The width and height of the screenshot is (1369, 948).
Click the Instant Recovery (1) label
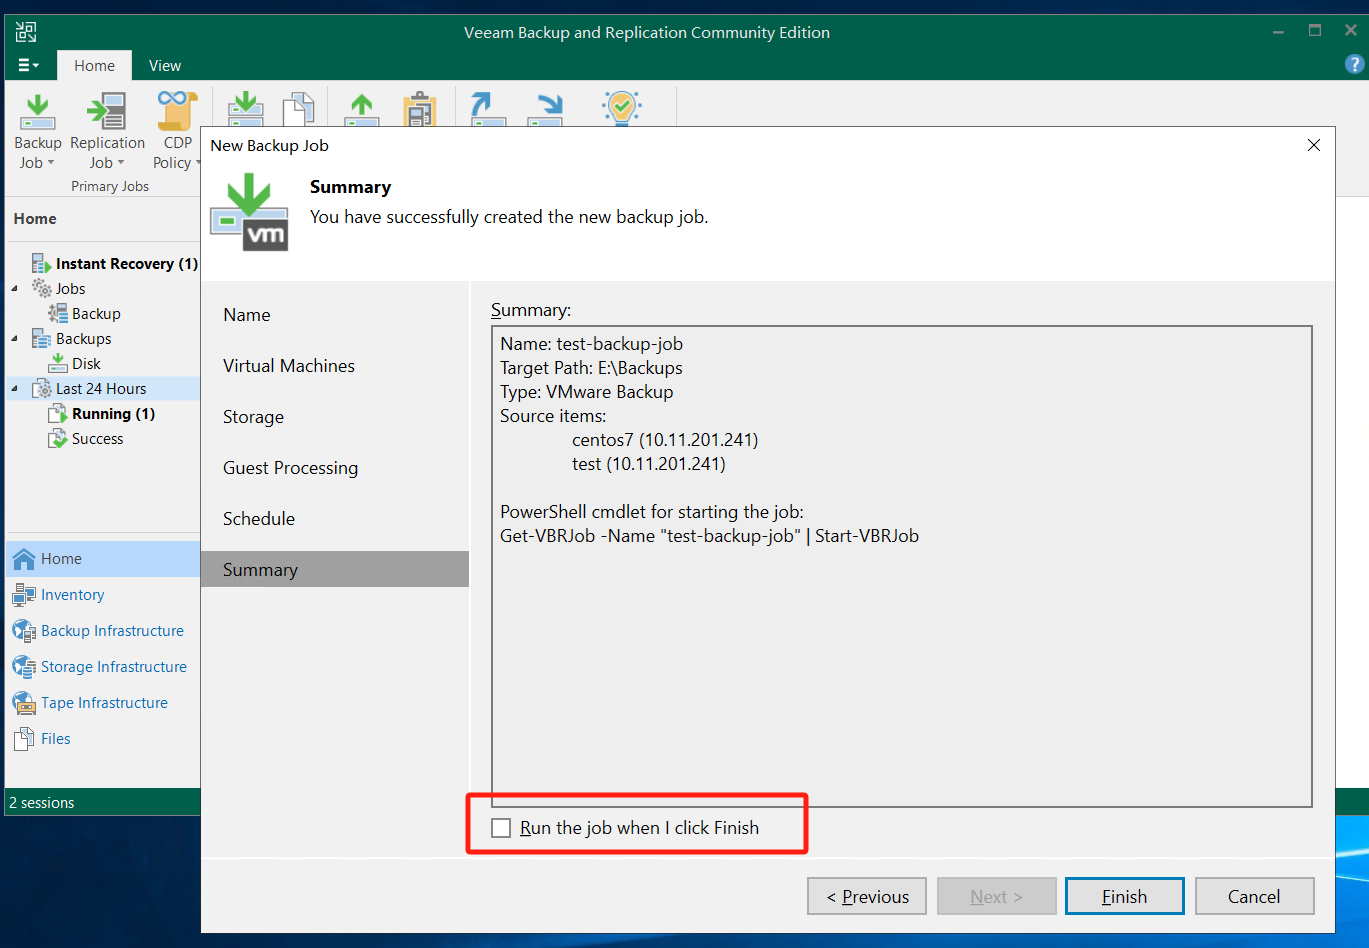tap(127, 264)
